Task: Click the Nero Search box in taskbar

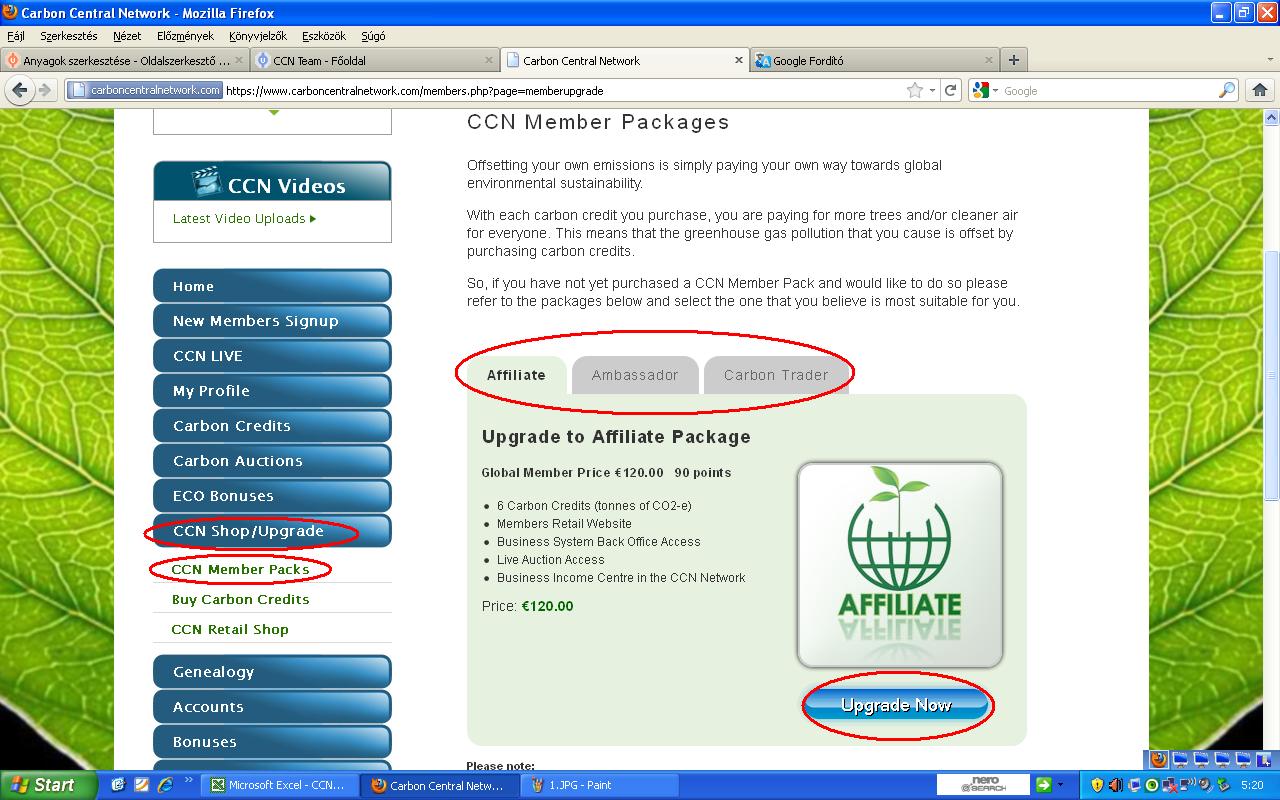Action: tap(983, 785)
